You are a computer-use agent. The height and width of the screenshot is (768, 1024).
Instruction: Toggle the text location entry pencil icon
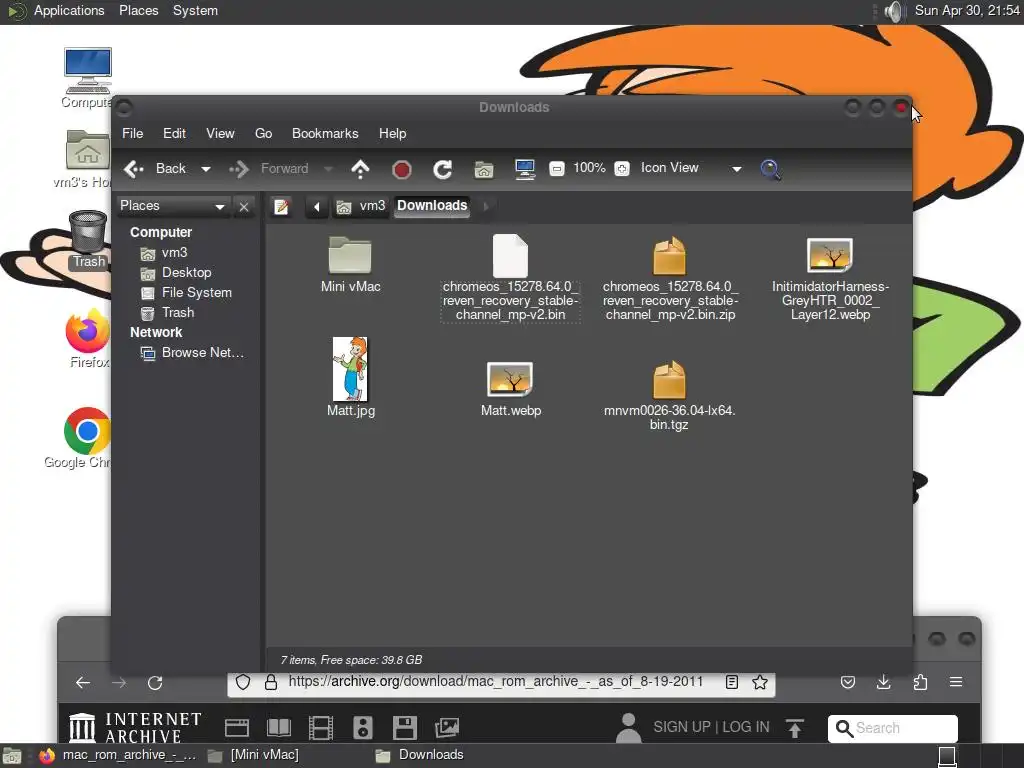(281, 207)
